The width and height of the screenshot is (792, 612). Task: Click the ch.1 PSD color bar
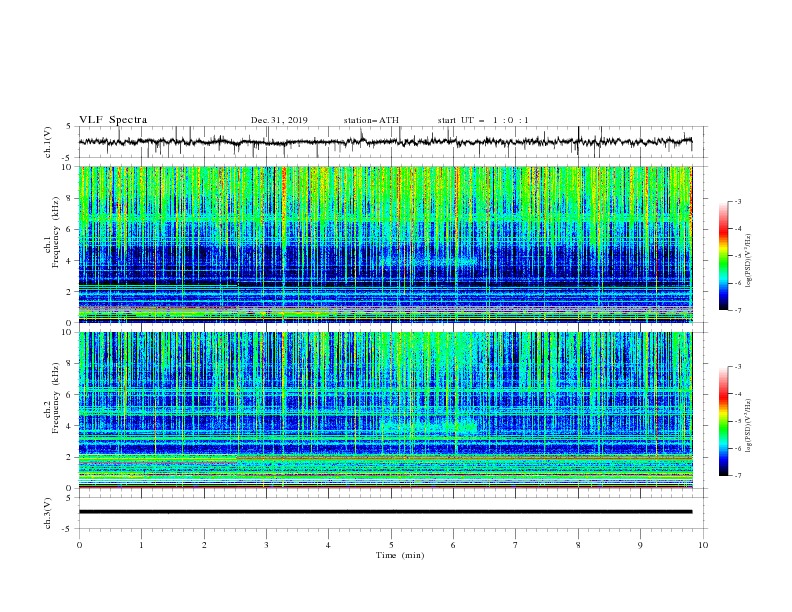723,255
